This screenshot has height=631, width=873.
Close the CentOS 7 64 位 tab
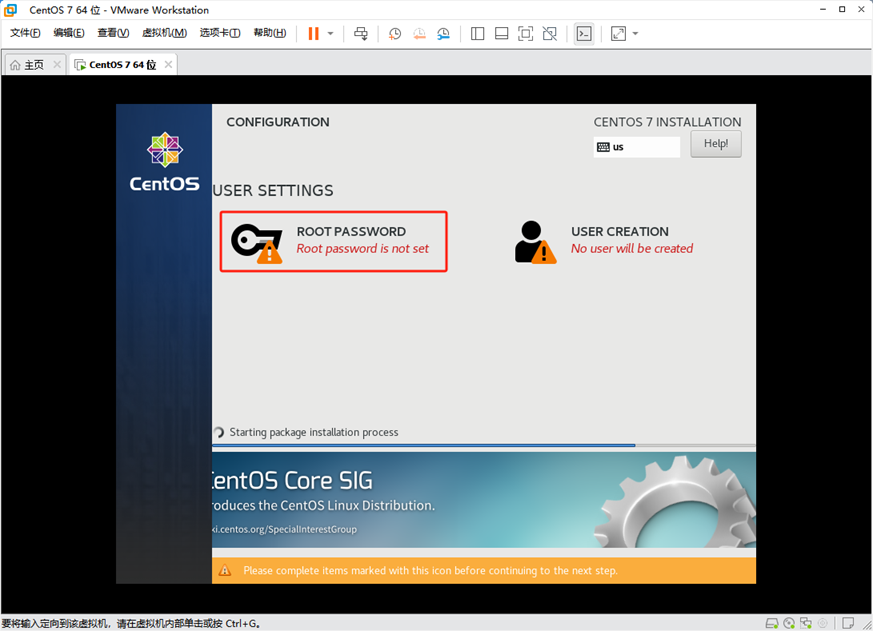(168, 65)
